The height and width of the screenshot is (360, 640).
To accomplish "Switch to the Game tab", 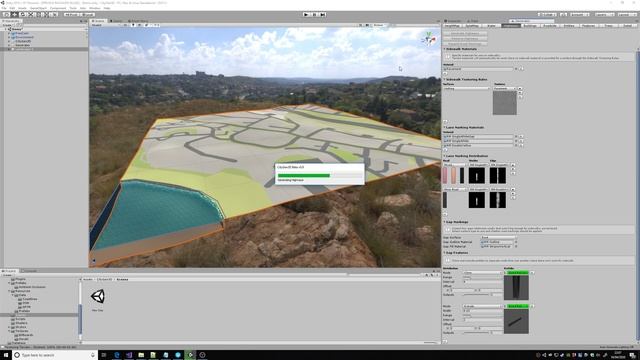I will pyautogui.click(x=116, y=21).
